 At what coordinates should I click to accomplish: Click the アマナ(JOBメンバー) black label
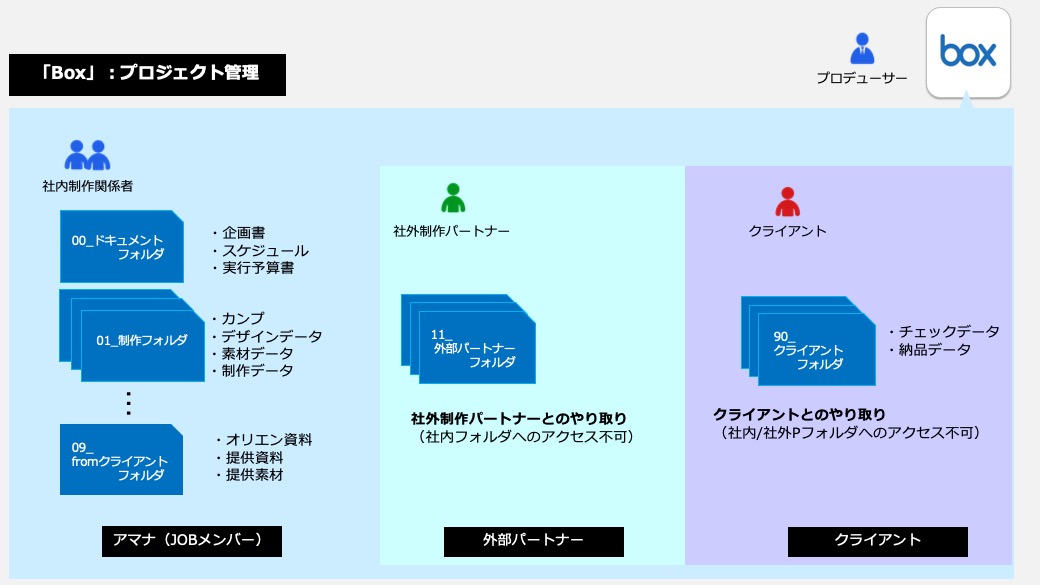tap(192, 541)
